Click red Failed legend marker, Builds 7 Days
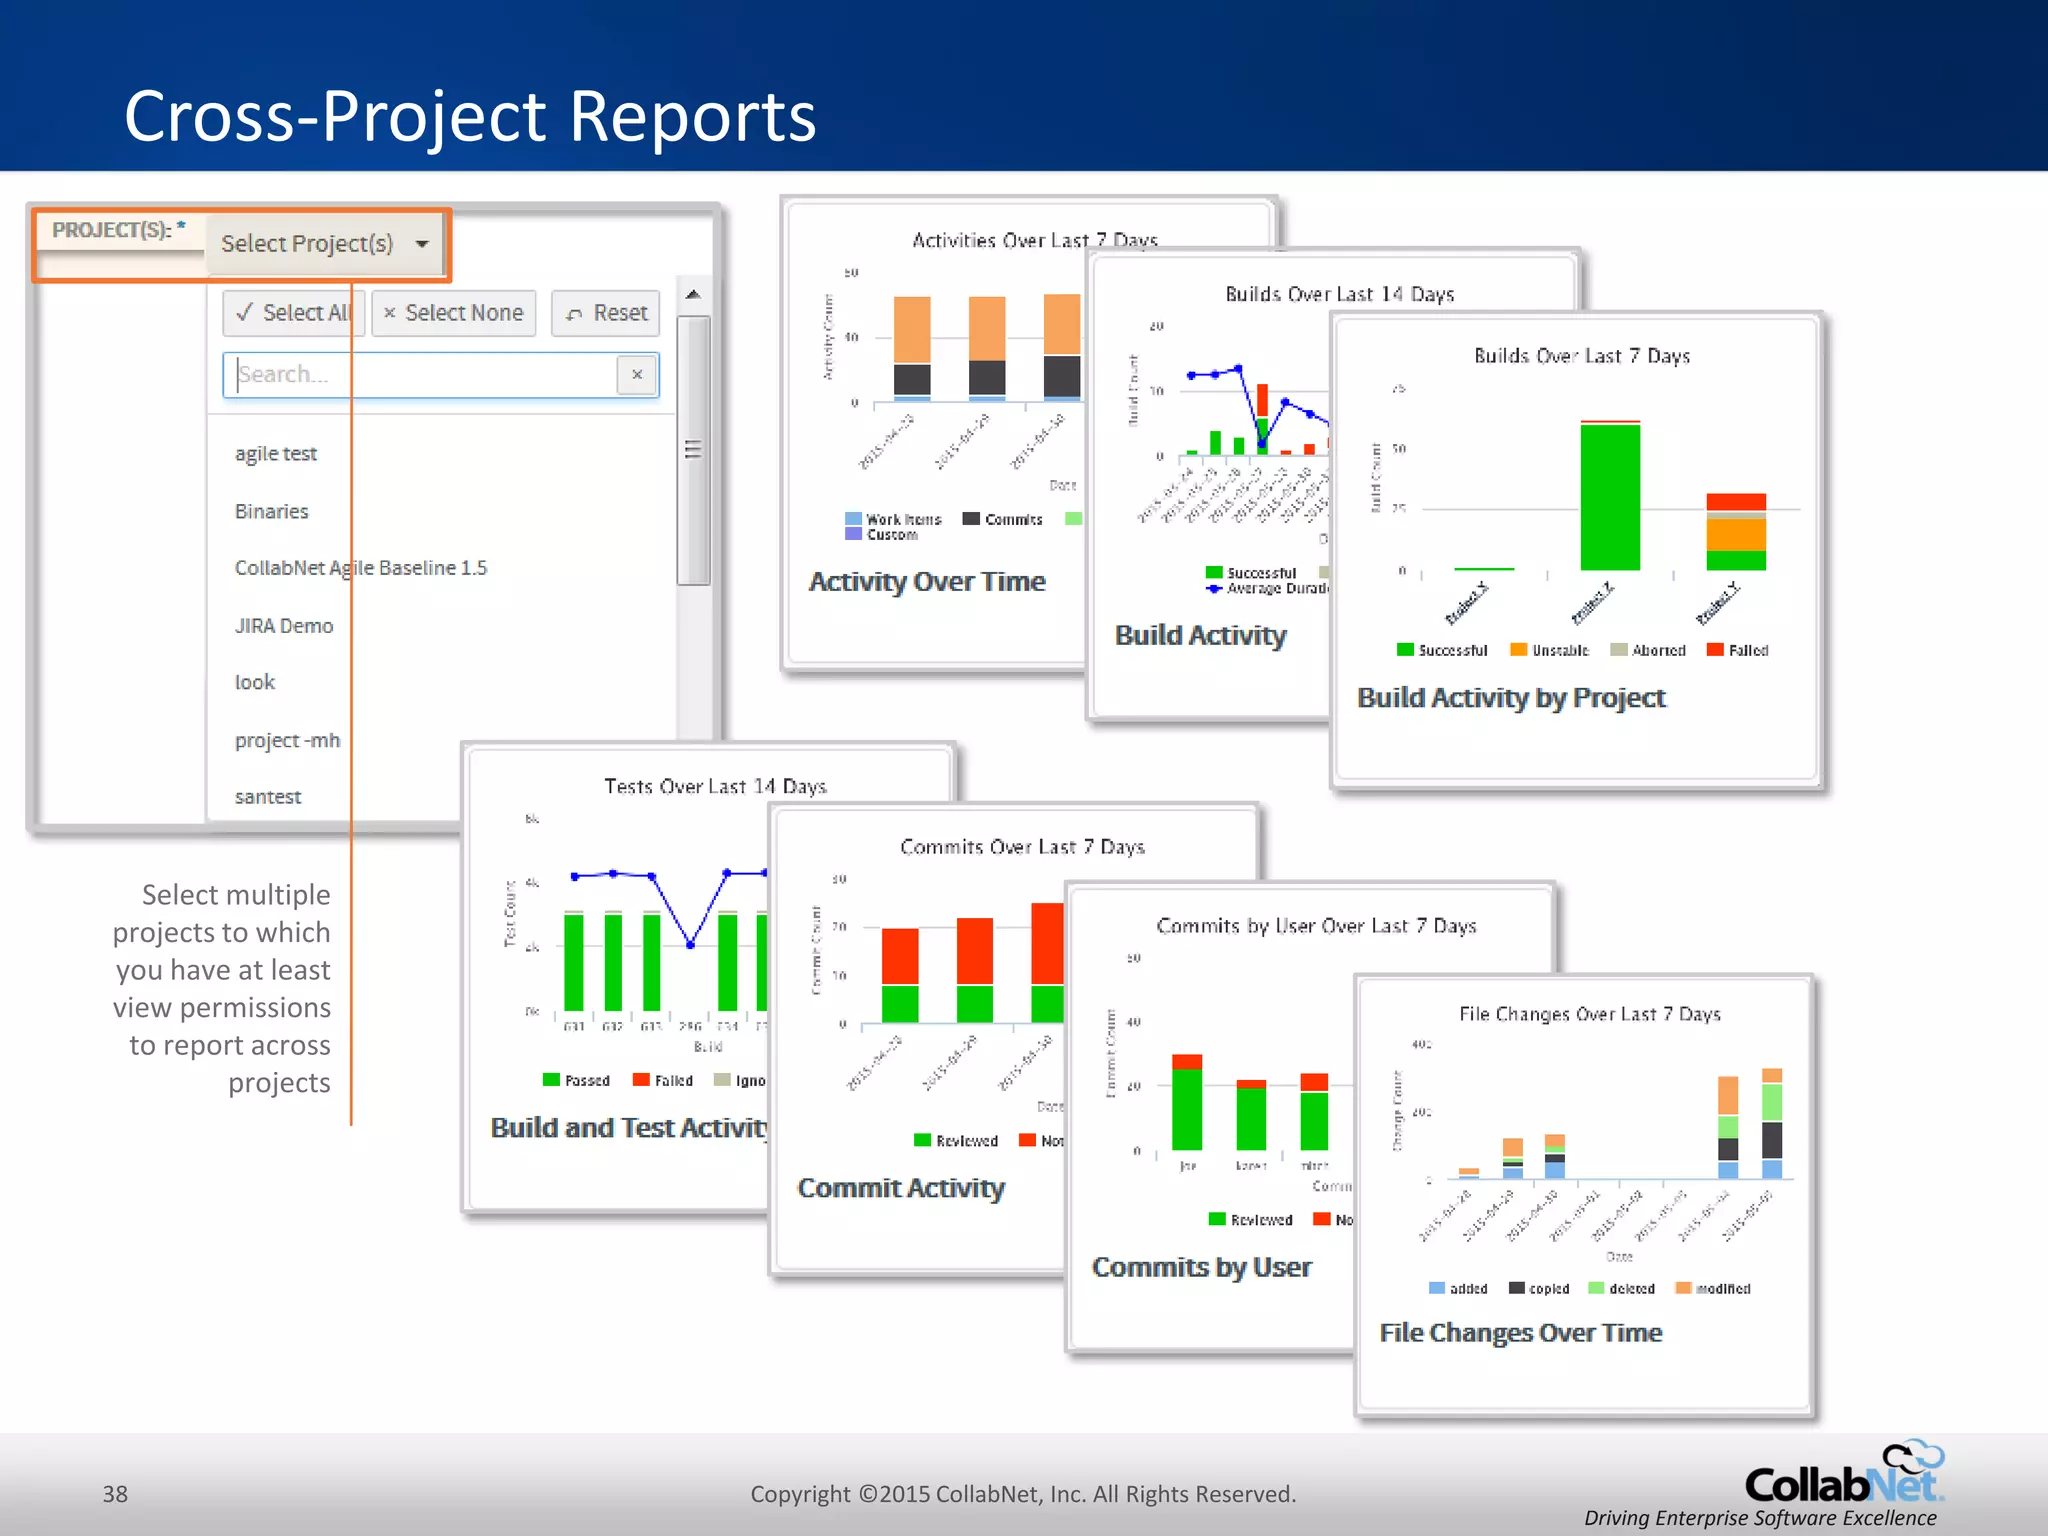Viewport: 2048px width, 1536px height. [x=1715, y=650]
